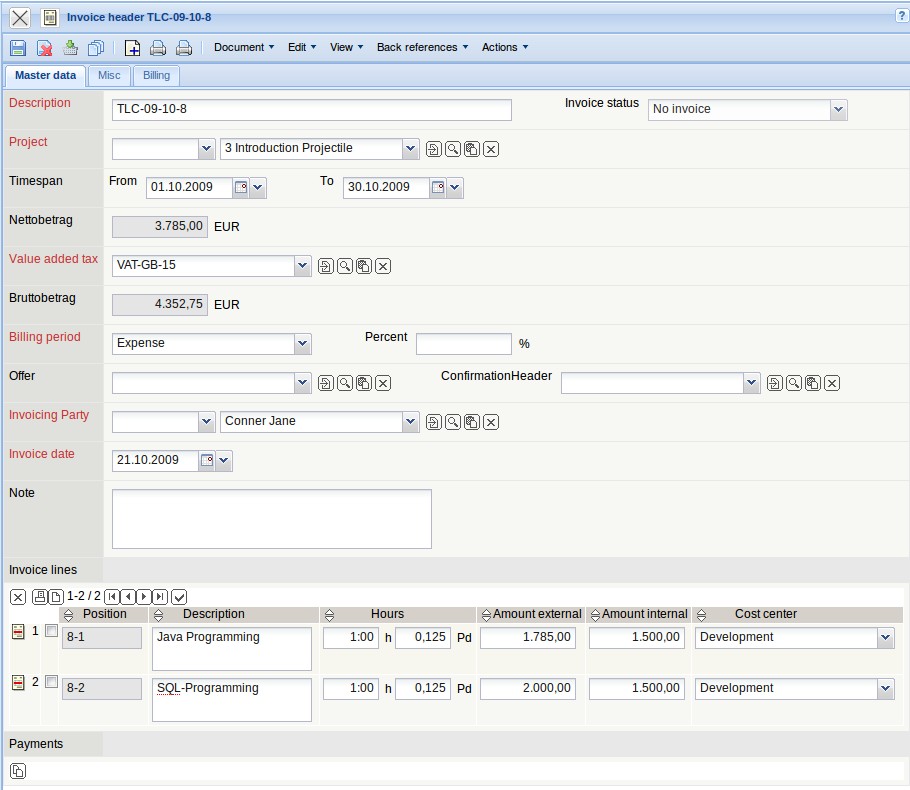
Task: Open calendar picker for Invoice date
Action: (x=208, y=461)
